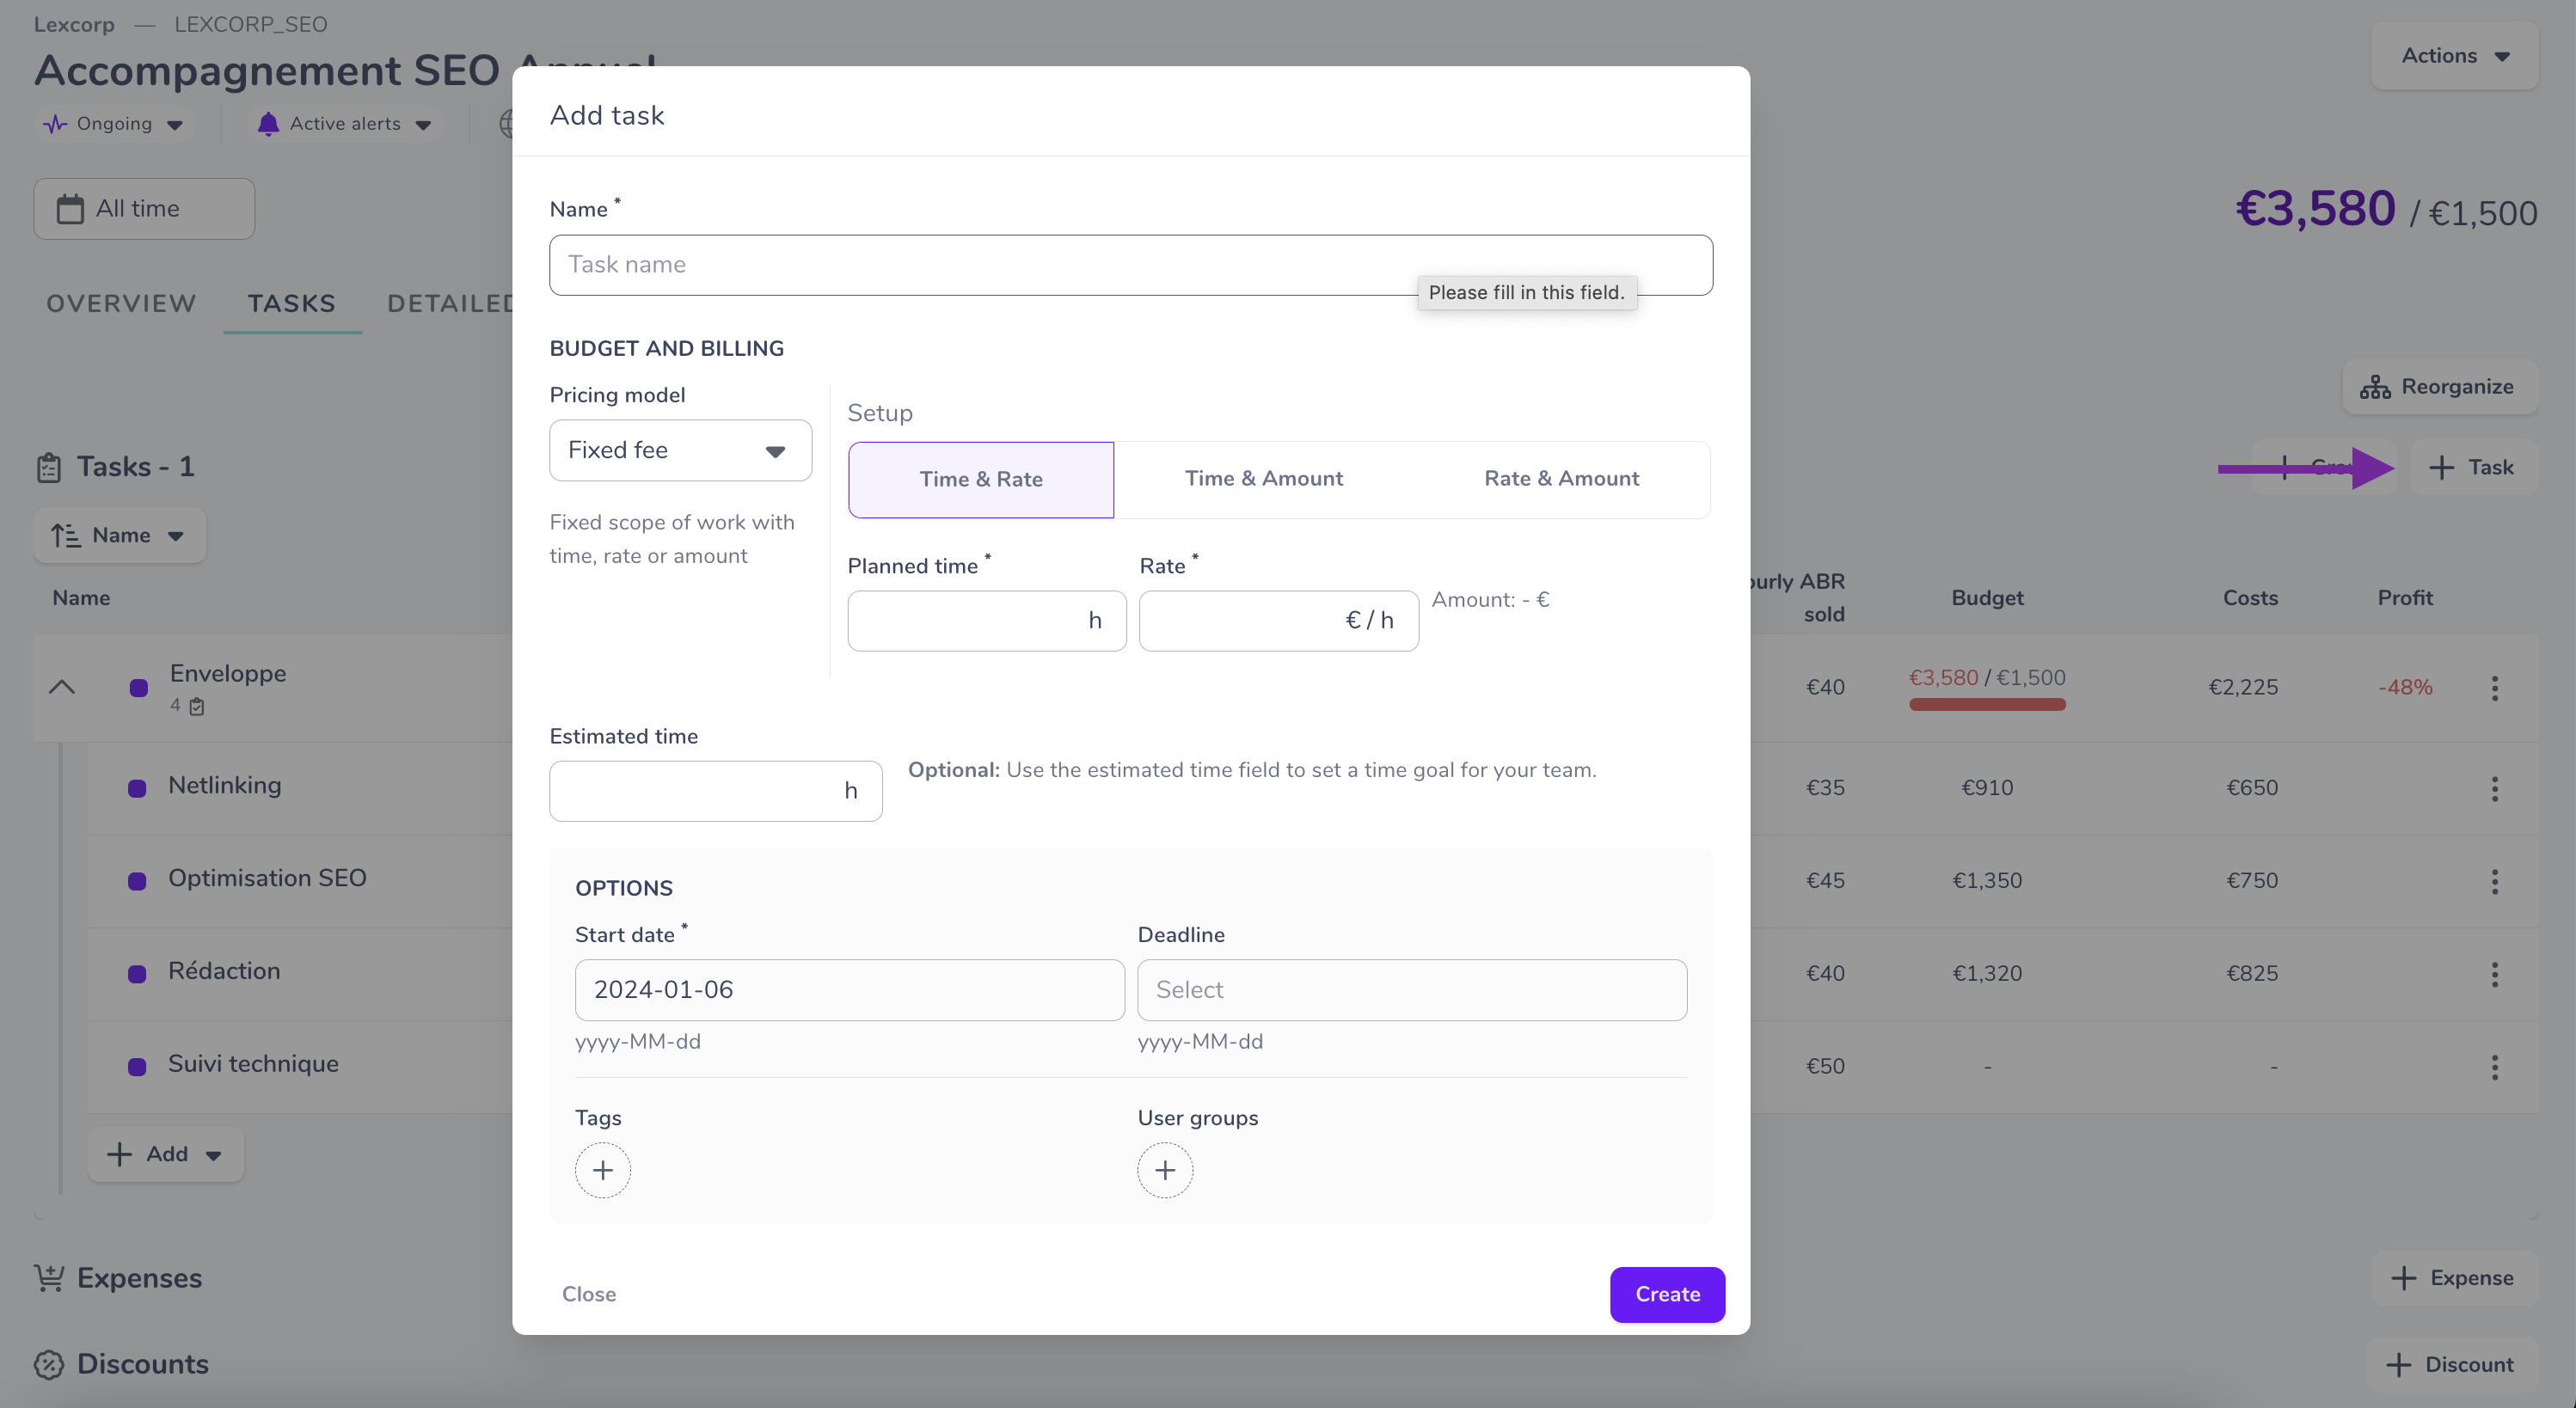Select Rate & Amount setup option
2576x1408 pixels.
(1561, 479)
